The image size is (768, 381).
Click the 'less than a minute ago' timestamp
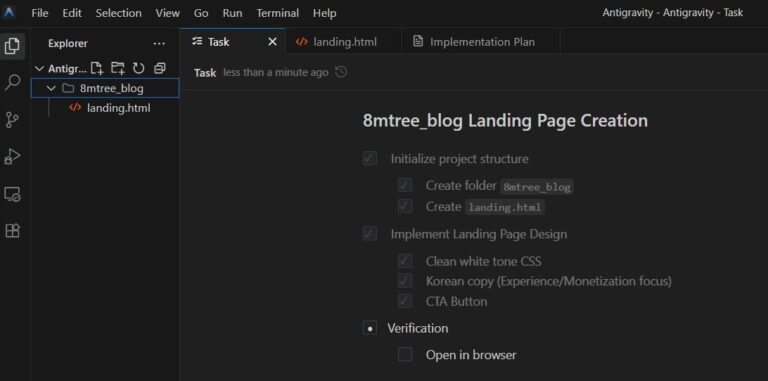tap(275, 72)
